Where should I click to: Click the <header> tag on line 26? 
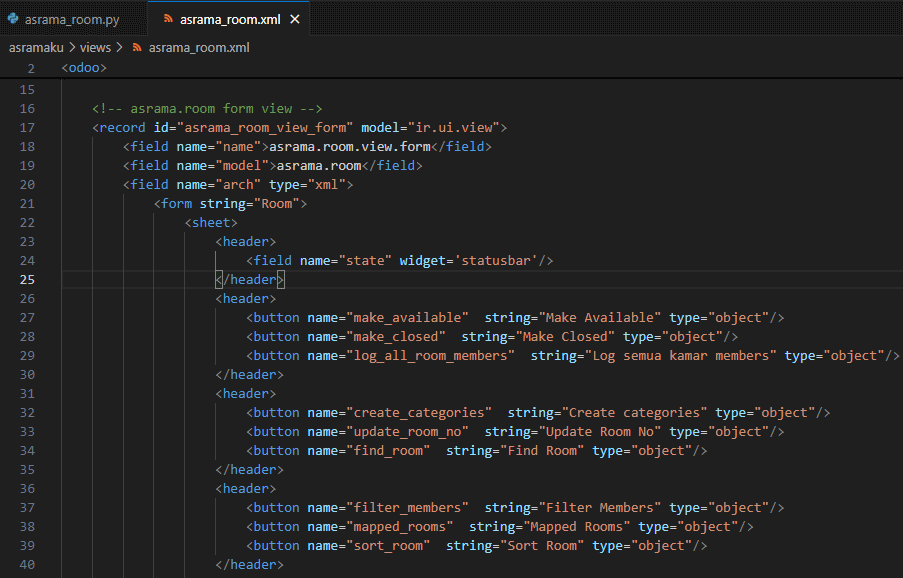point(246,299)
